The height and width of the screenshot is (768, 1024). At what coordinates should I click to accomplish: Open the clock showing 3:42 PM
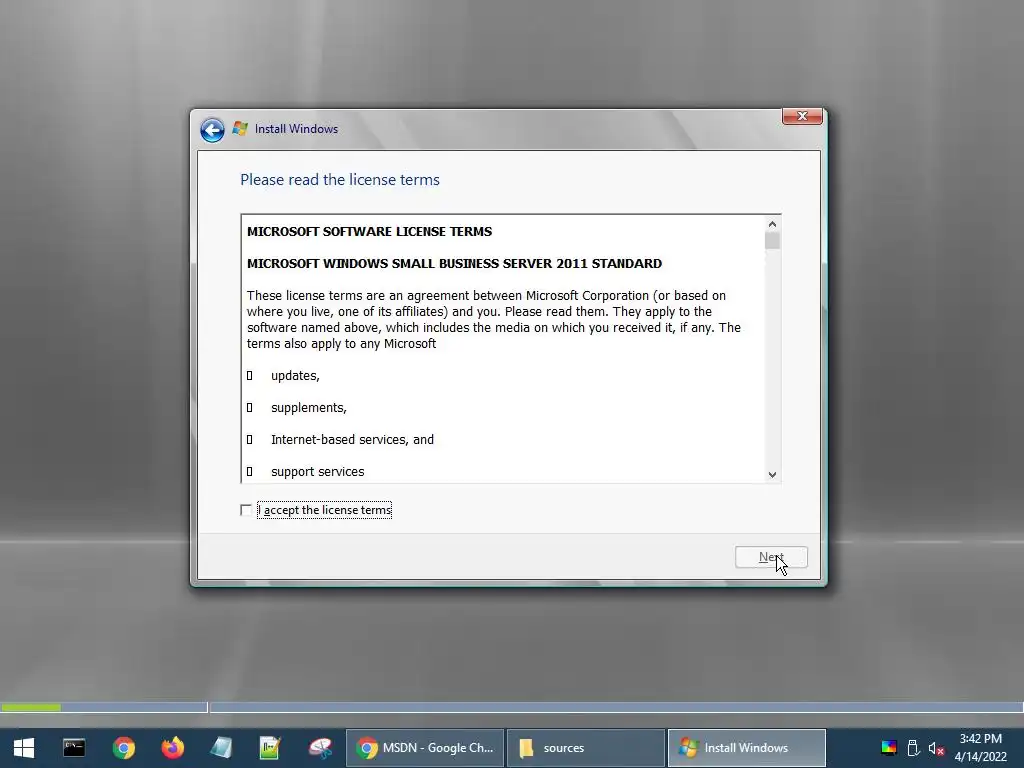[980, 748]
